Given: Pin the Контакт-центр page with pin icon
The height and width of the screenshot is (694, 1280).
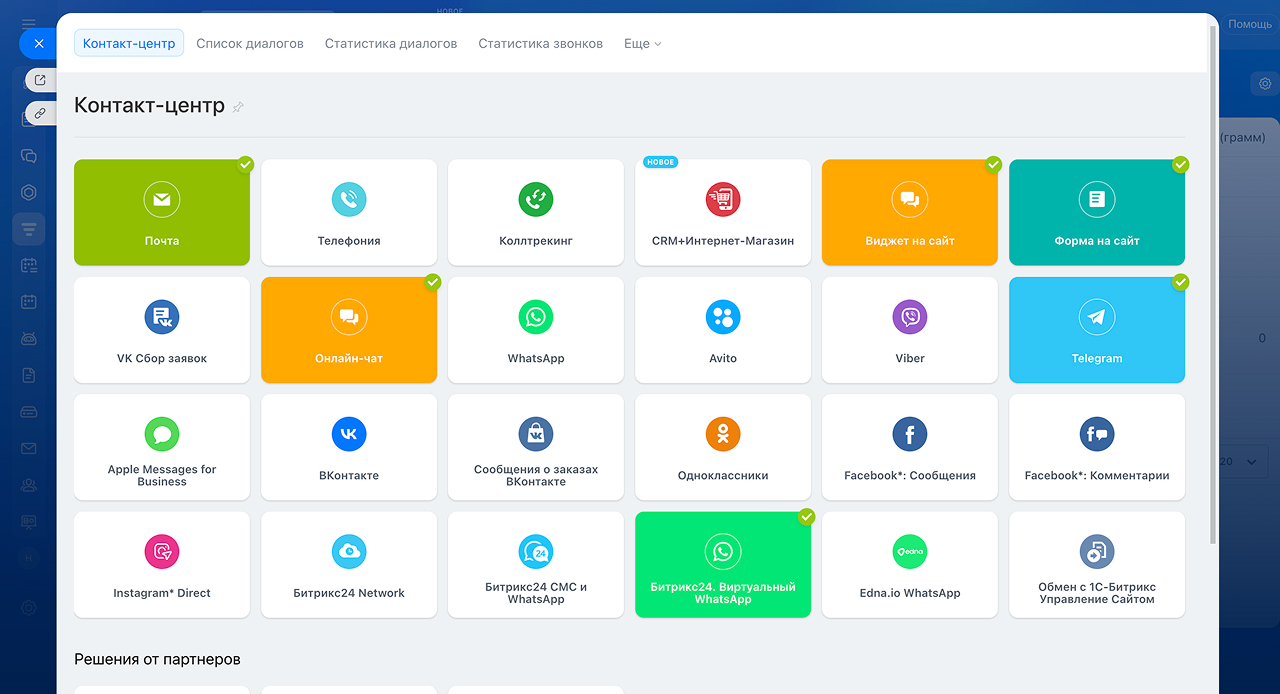Looking at the screenshot, I should [x=238, y=107].
